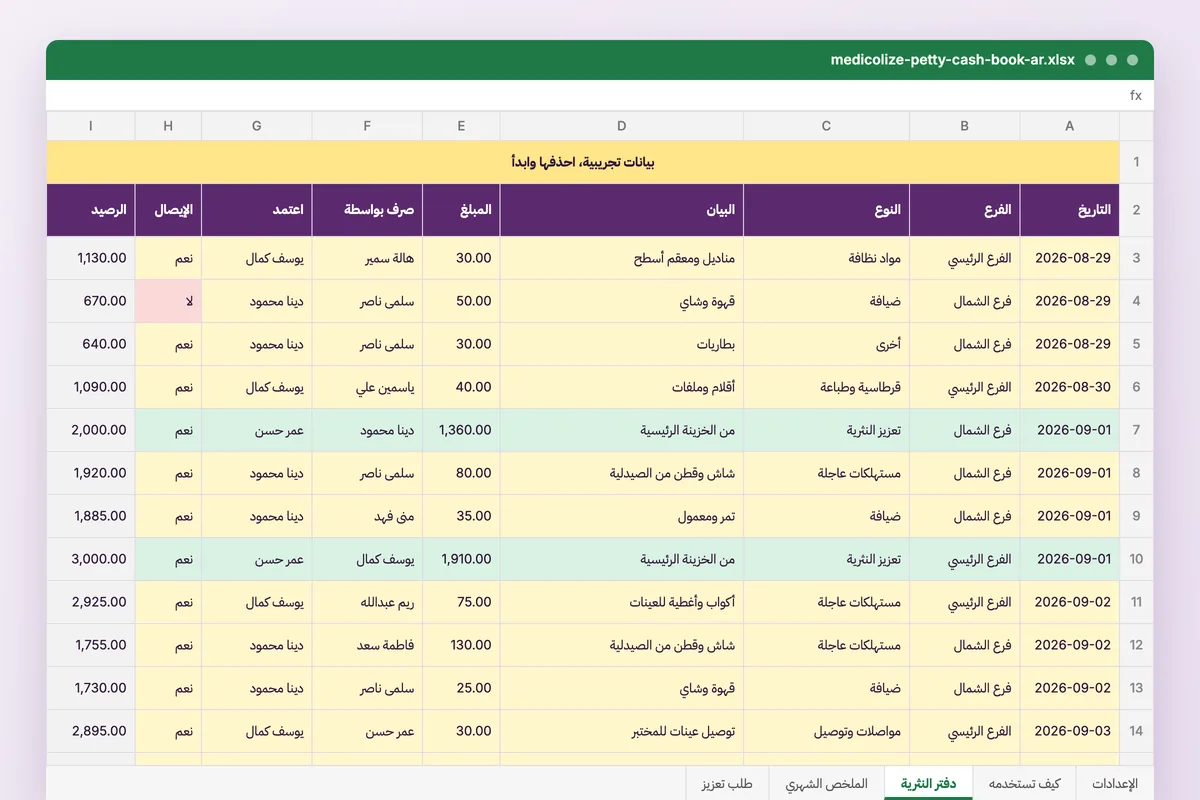Image resolution: width=1200 pixels, height=800 pixels.
Task: Select the red لا receipt cell
Action: point(168,301)
